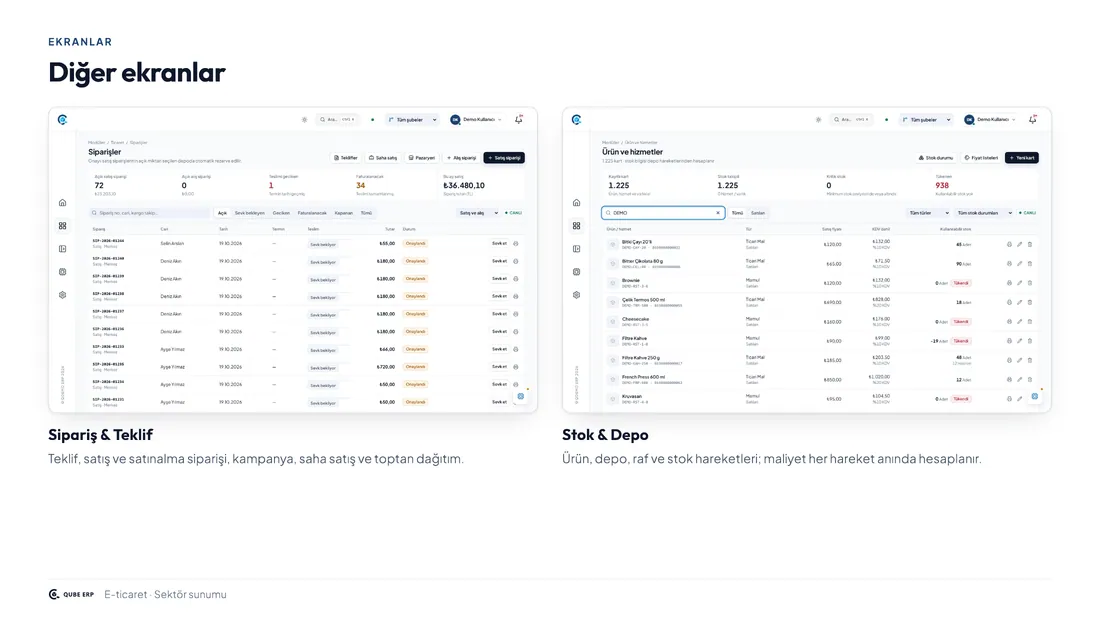This screenshot has width=1100, height=619.
Task: Toggle the sun theme icon in Siparişler screen
Action: pyautogui.click(x=304, y=119)
